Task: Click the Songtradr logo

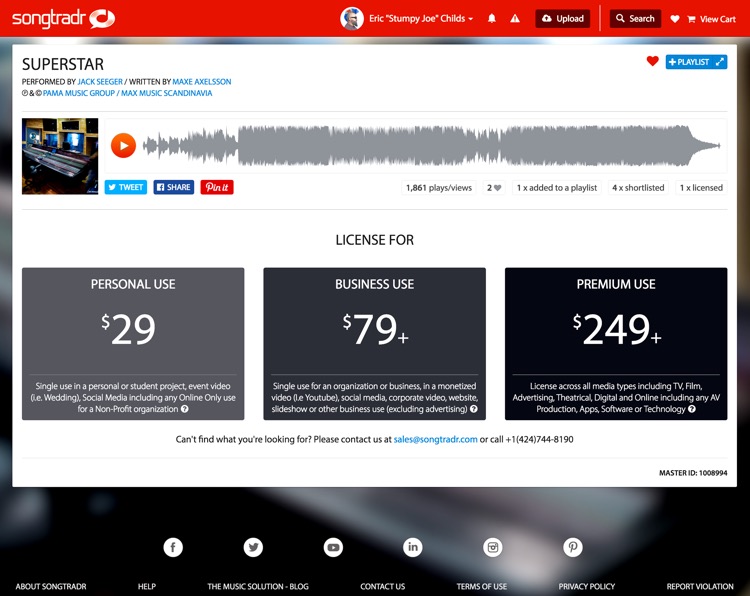Action: 63,19
